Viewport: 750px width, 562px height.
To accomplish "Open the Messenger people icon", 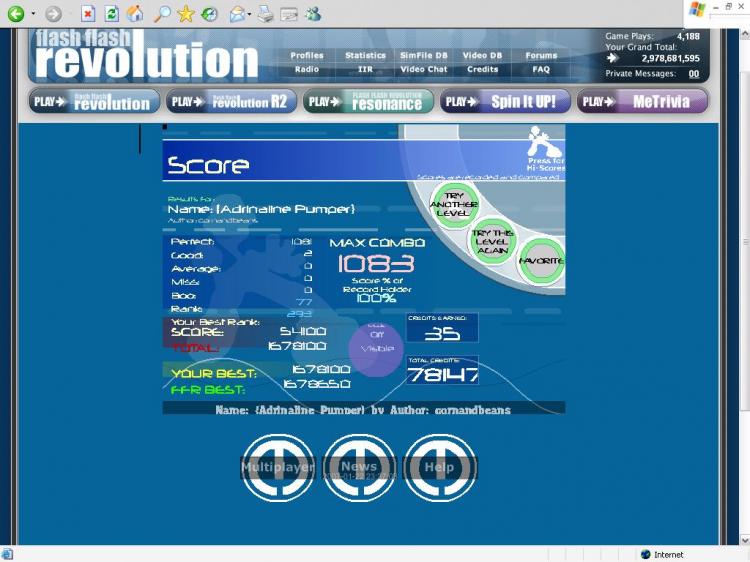I will [x=313, y=14].
